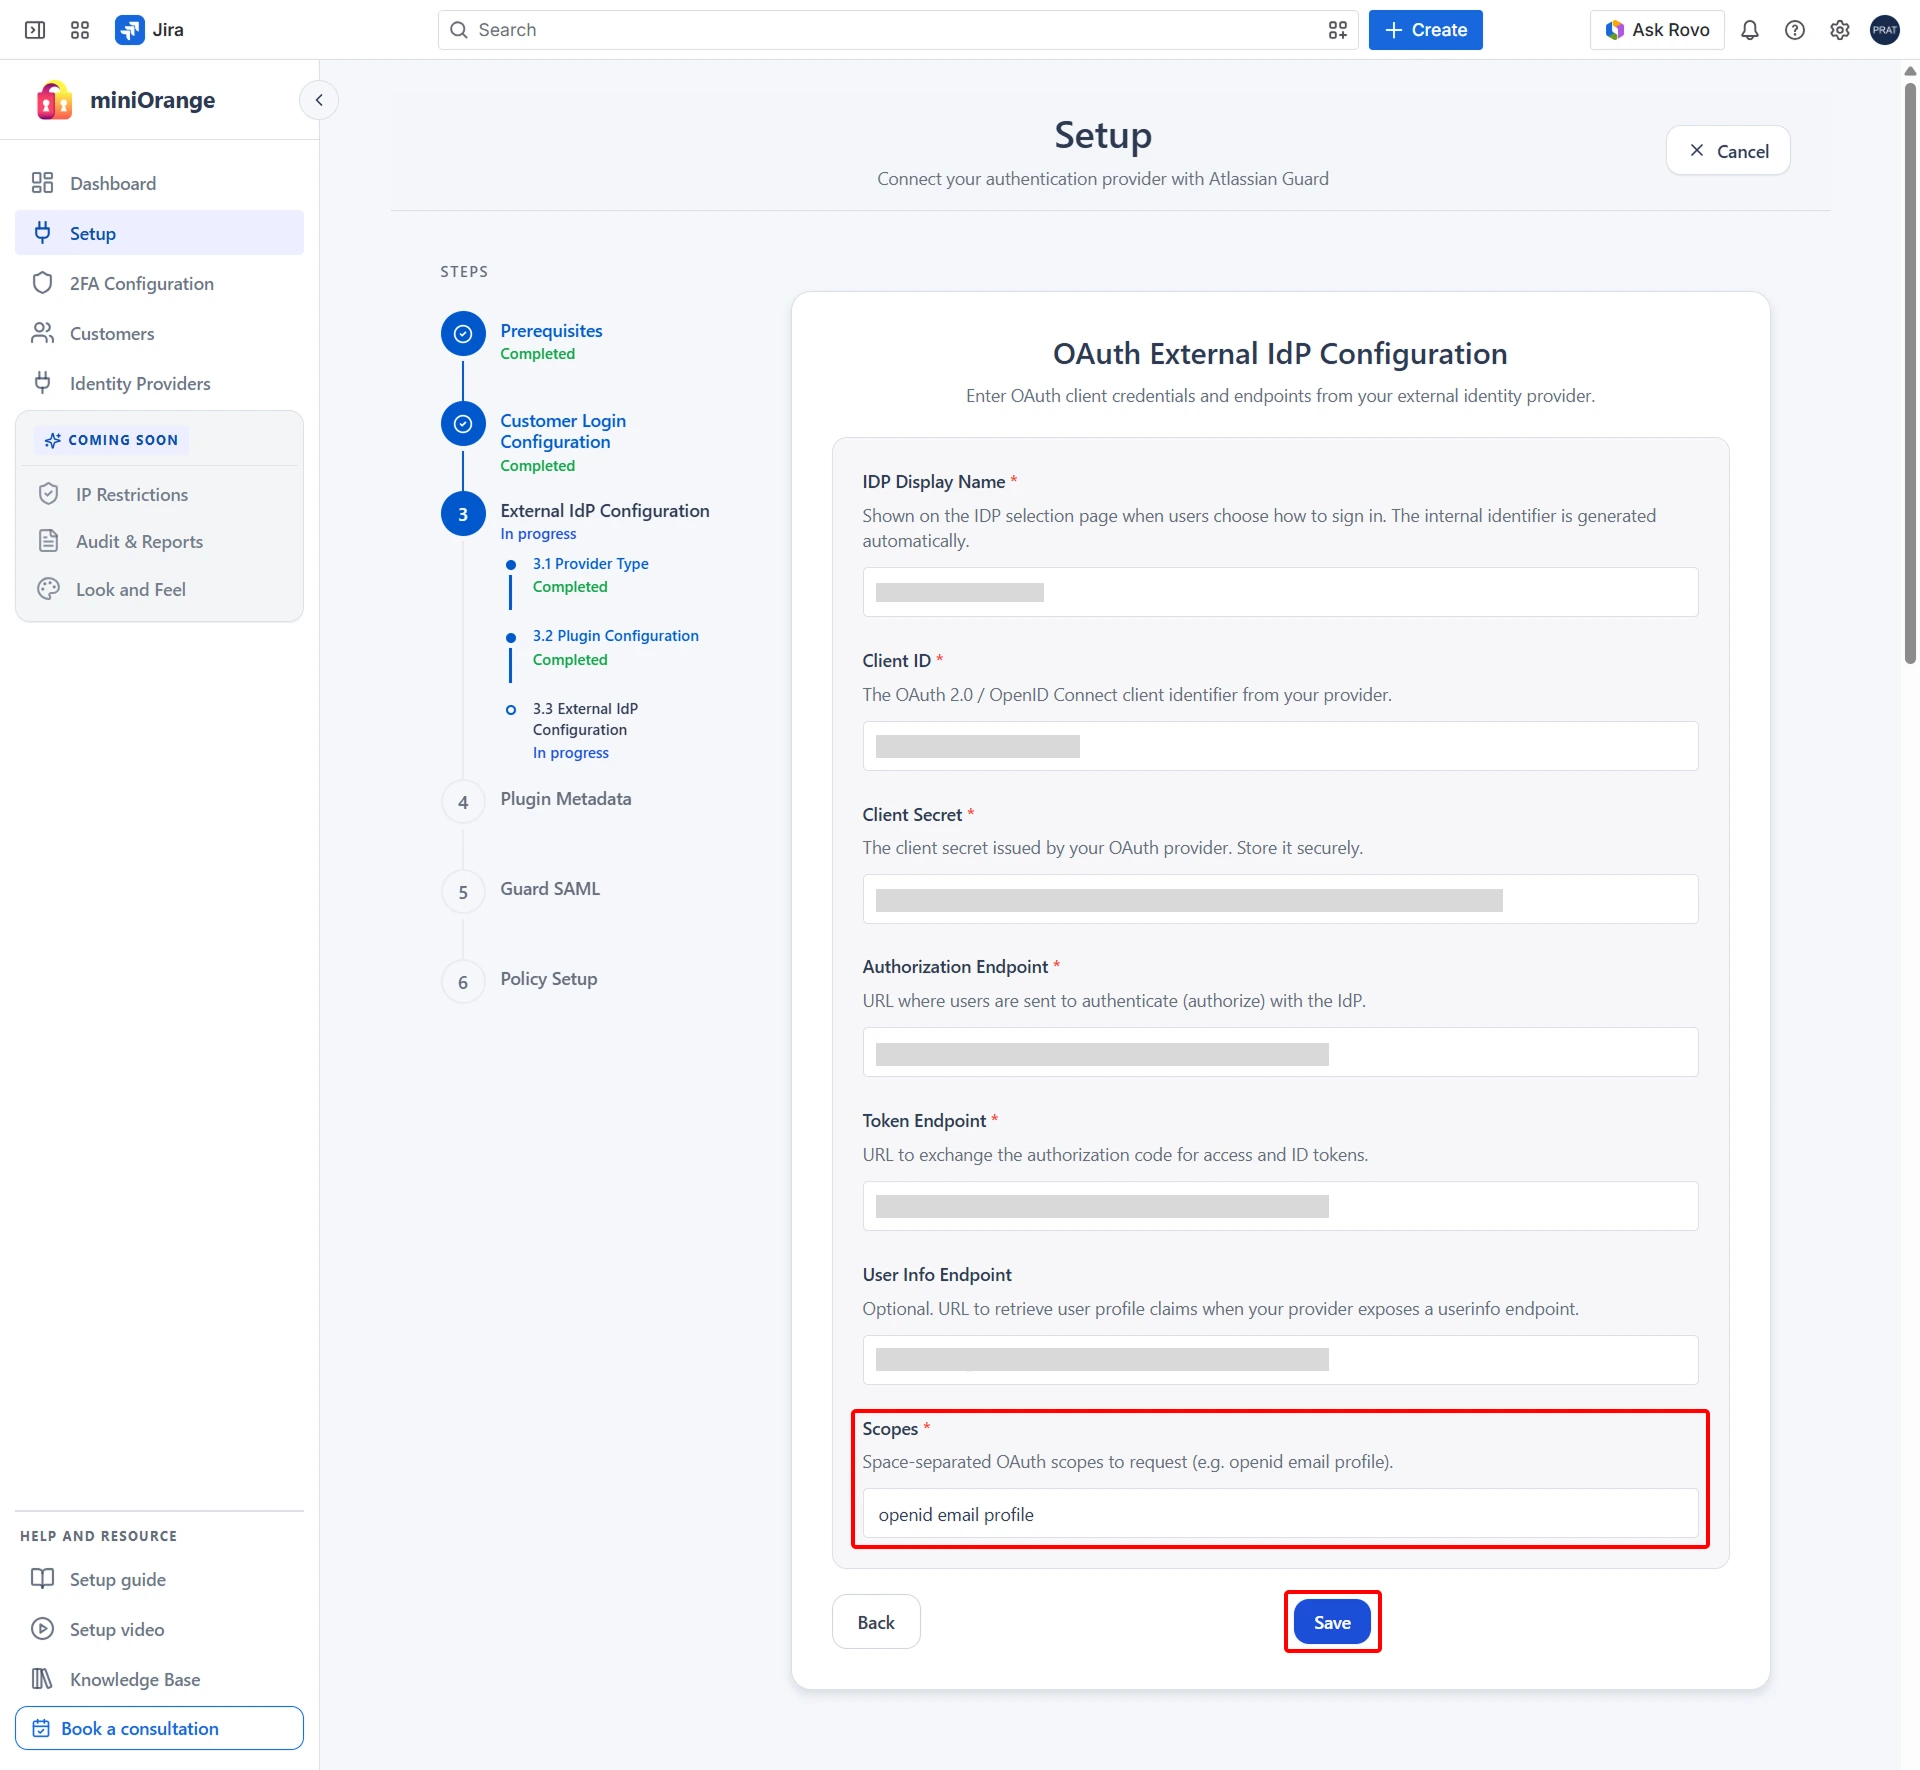Open 3.1 Provider Type substep
Viewport: 1920px width, 1770px height.
[x=590, y=564]
